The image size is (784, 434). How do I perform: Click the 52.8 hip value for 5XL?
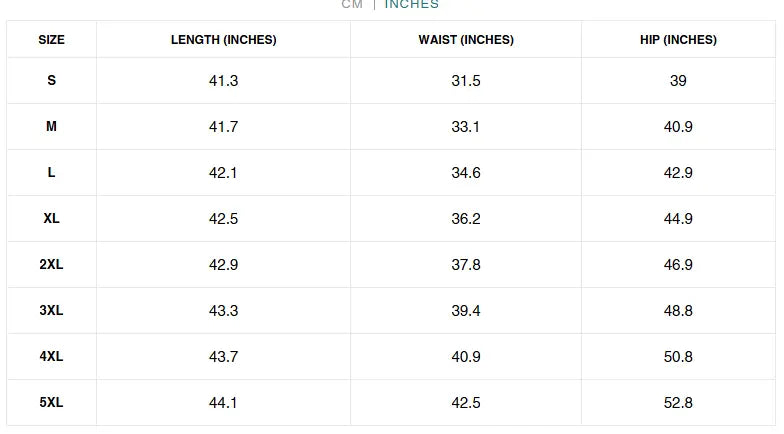(x=678, y=403)
